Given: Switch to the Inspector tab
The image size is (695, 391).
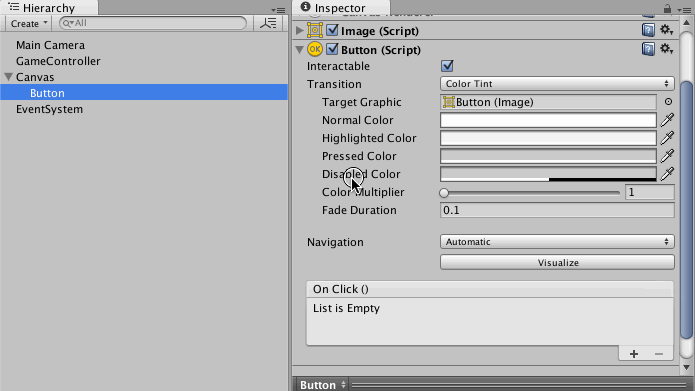Looking at the screenshot, I should click(340, 8).
